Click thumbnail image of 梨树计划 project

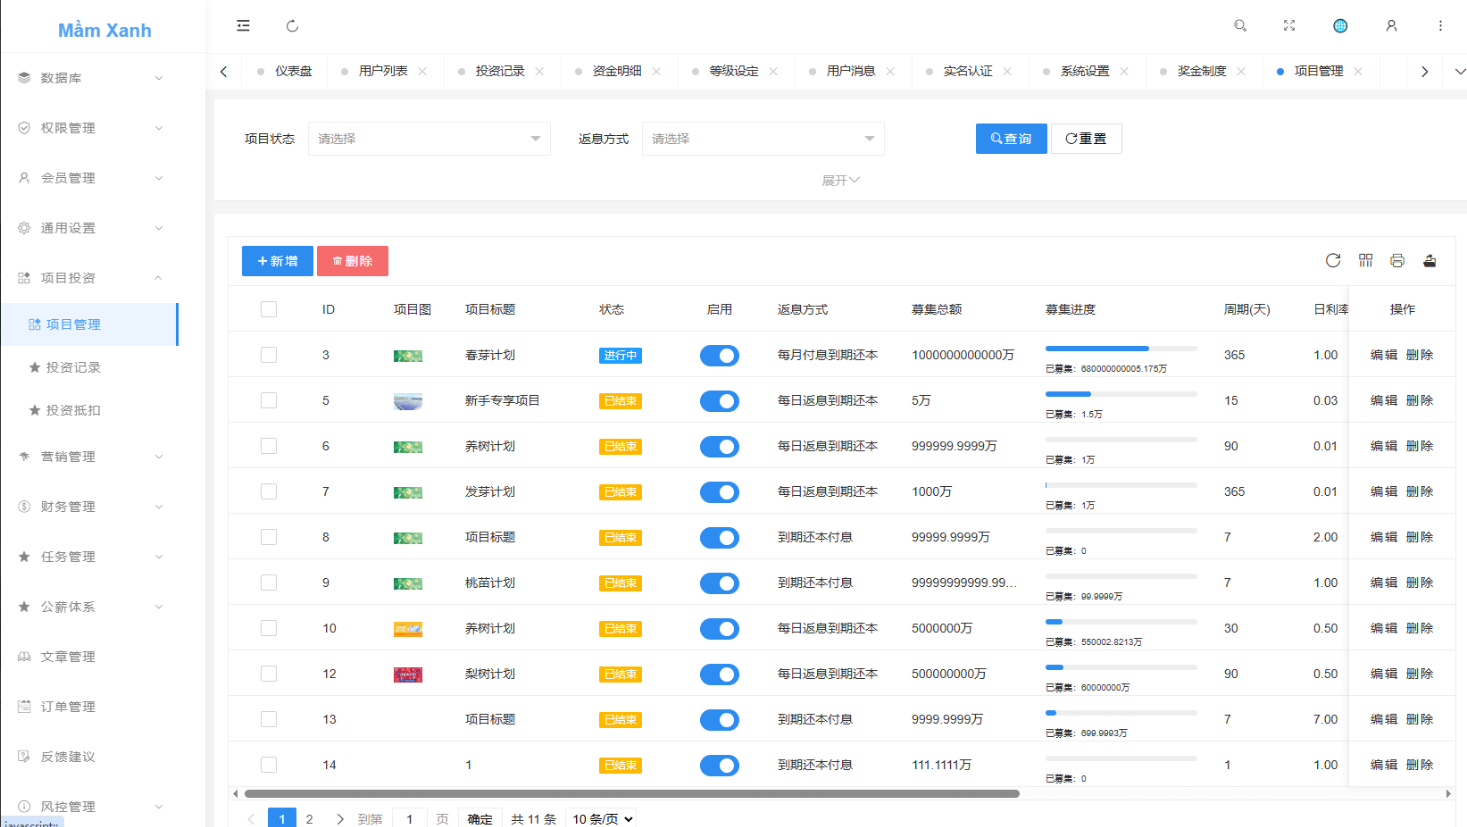[x=408, y=675]
